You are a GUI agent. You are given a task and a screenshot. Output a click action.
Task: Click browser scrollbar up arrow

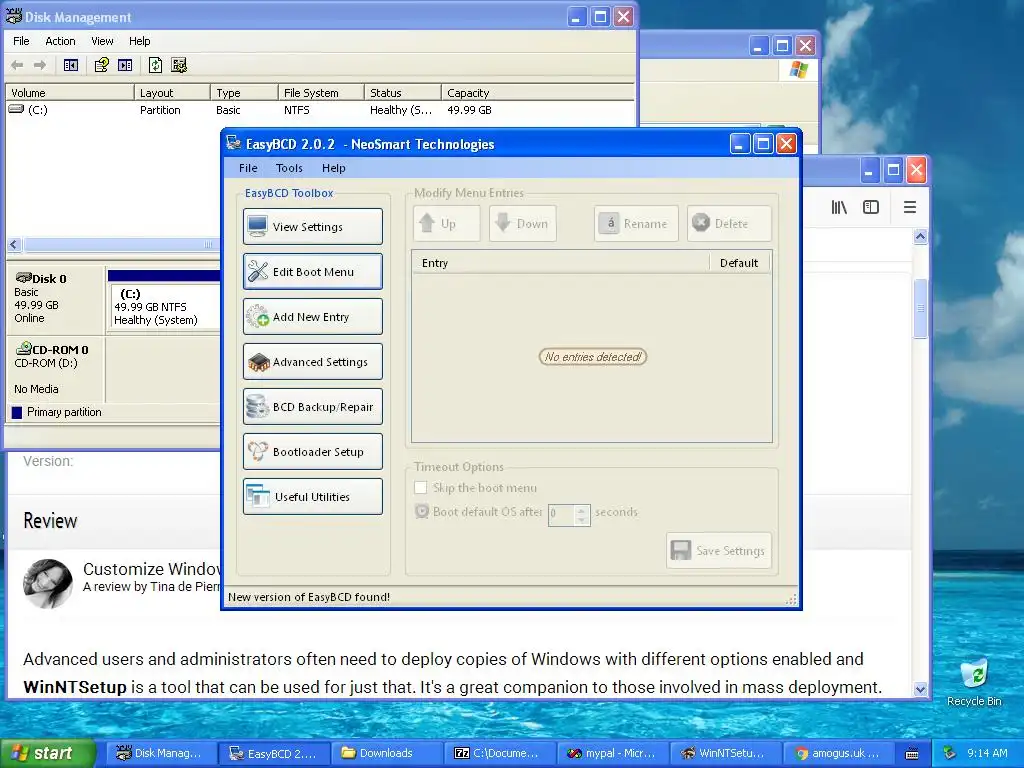(x=920, y=236)
